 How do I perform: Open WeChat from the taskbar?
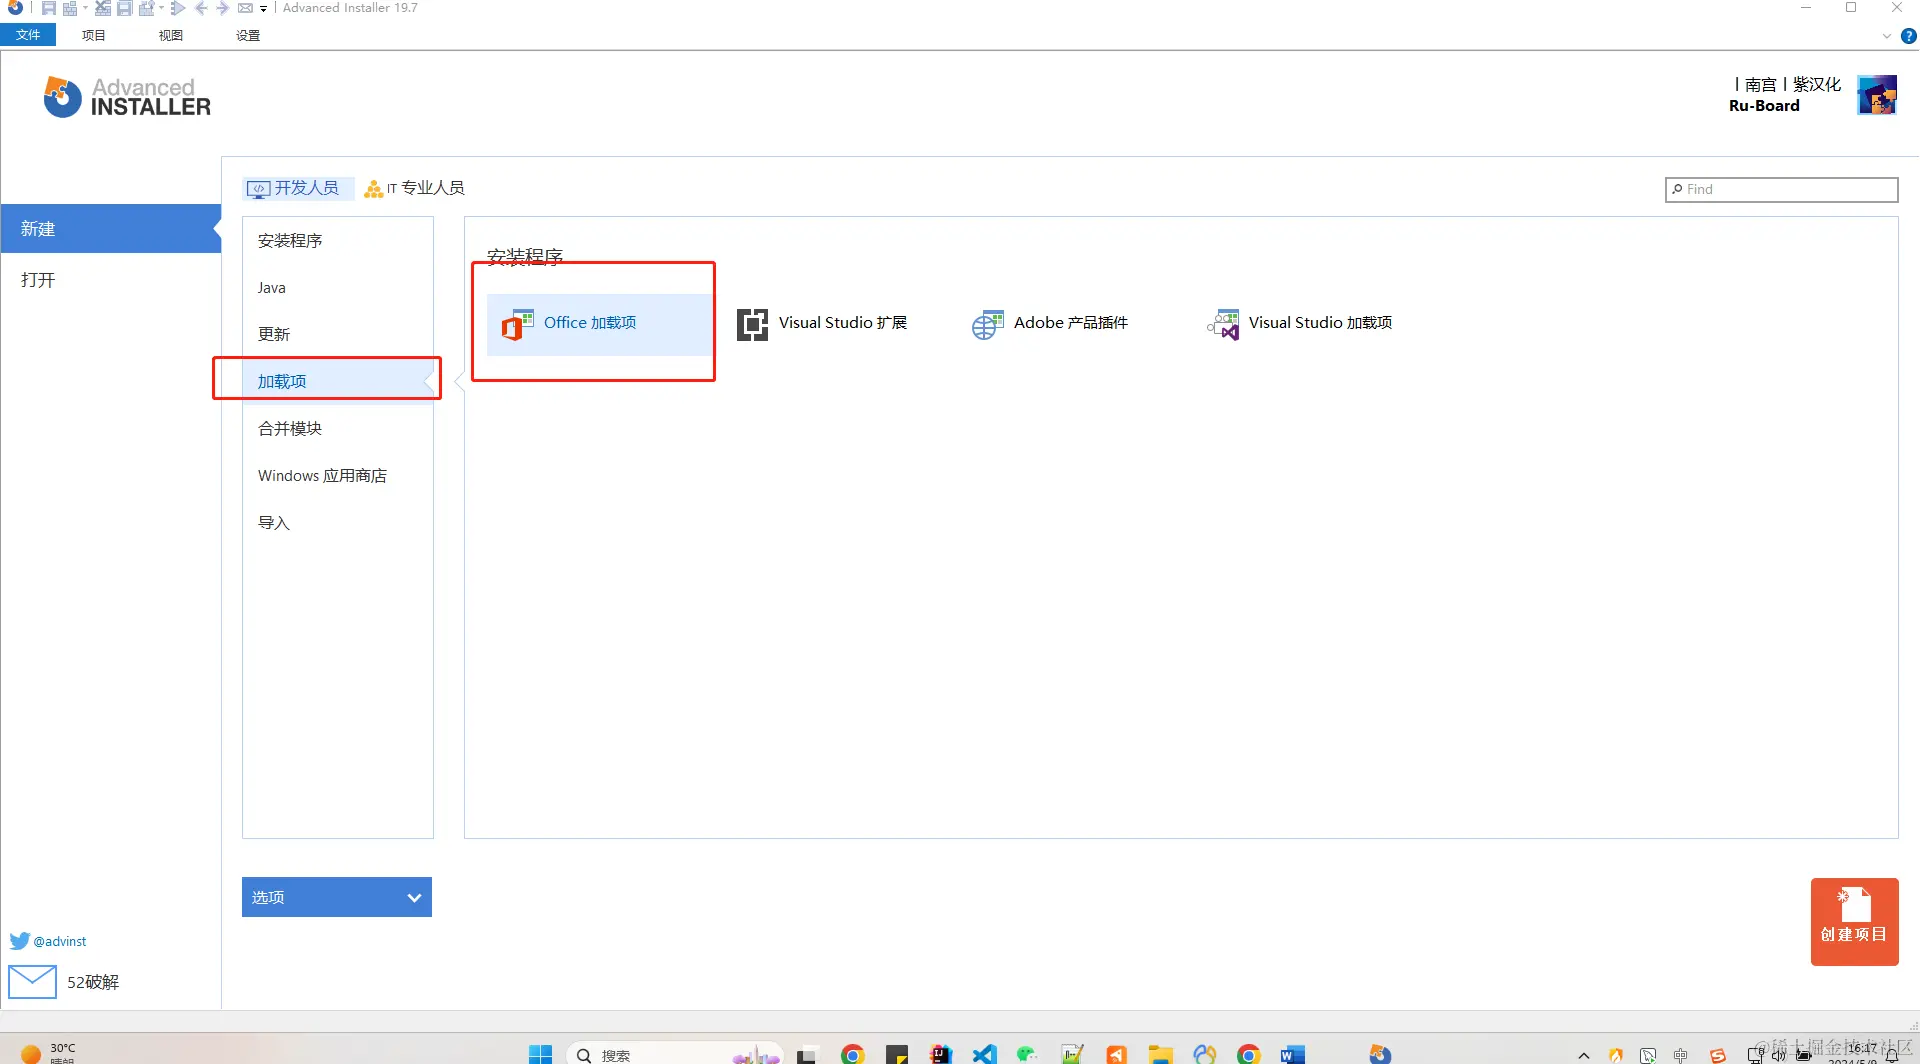click(x=1027, y=1054)
